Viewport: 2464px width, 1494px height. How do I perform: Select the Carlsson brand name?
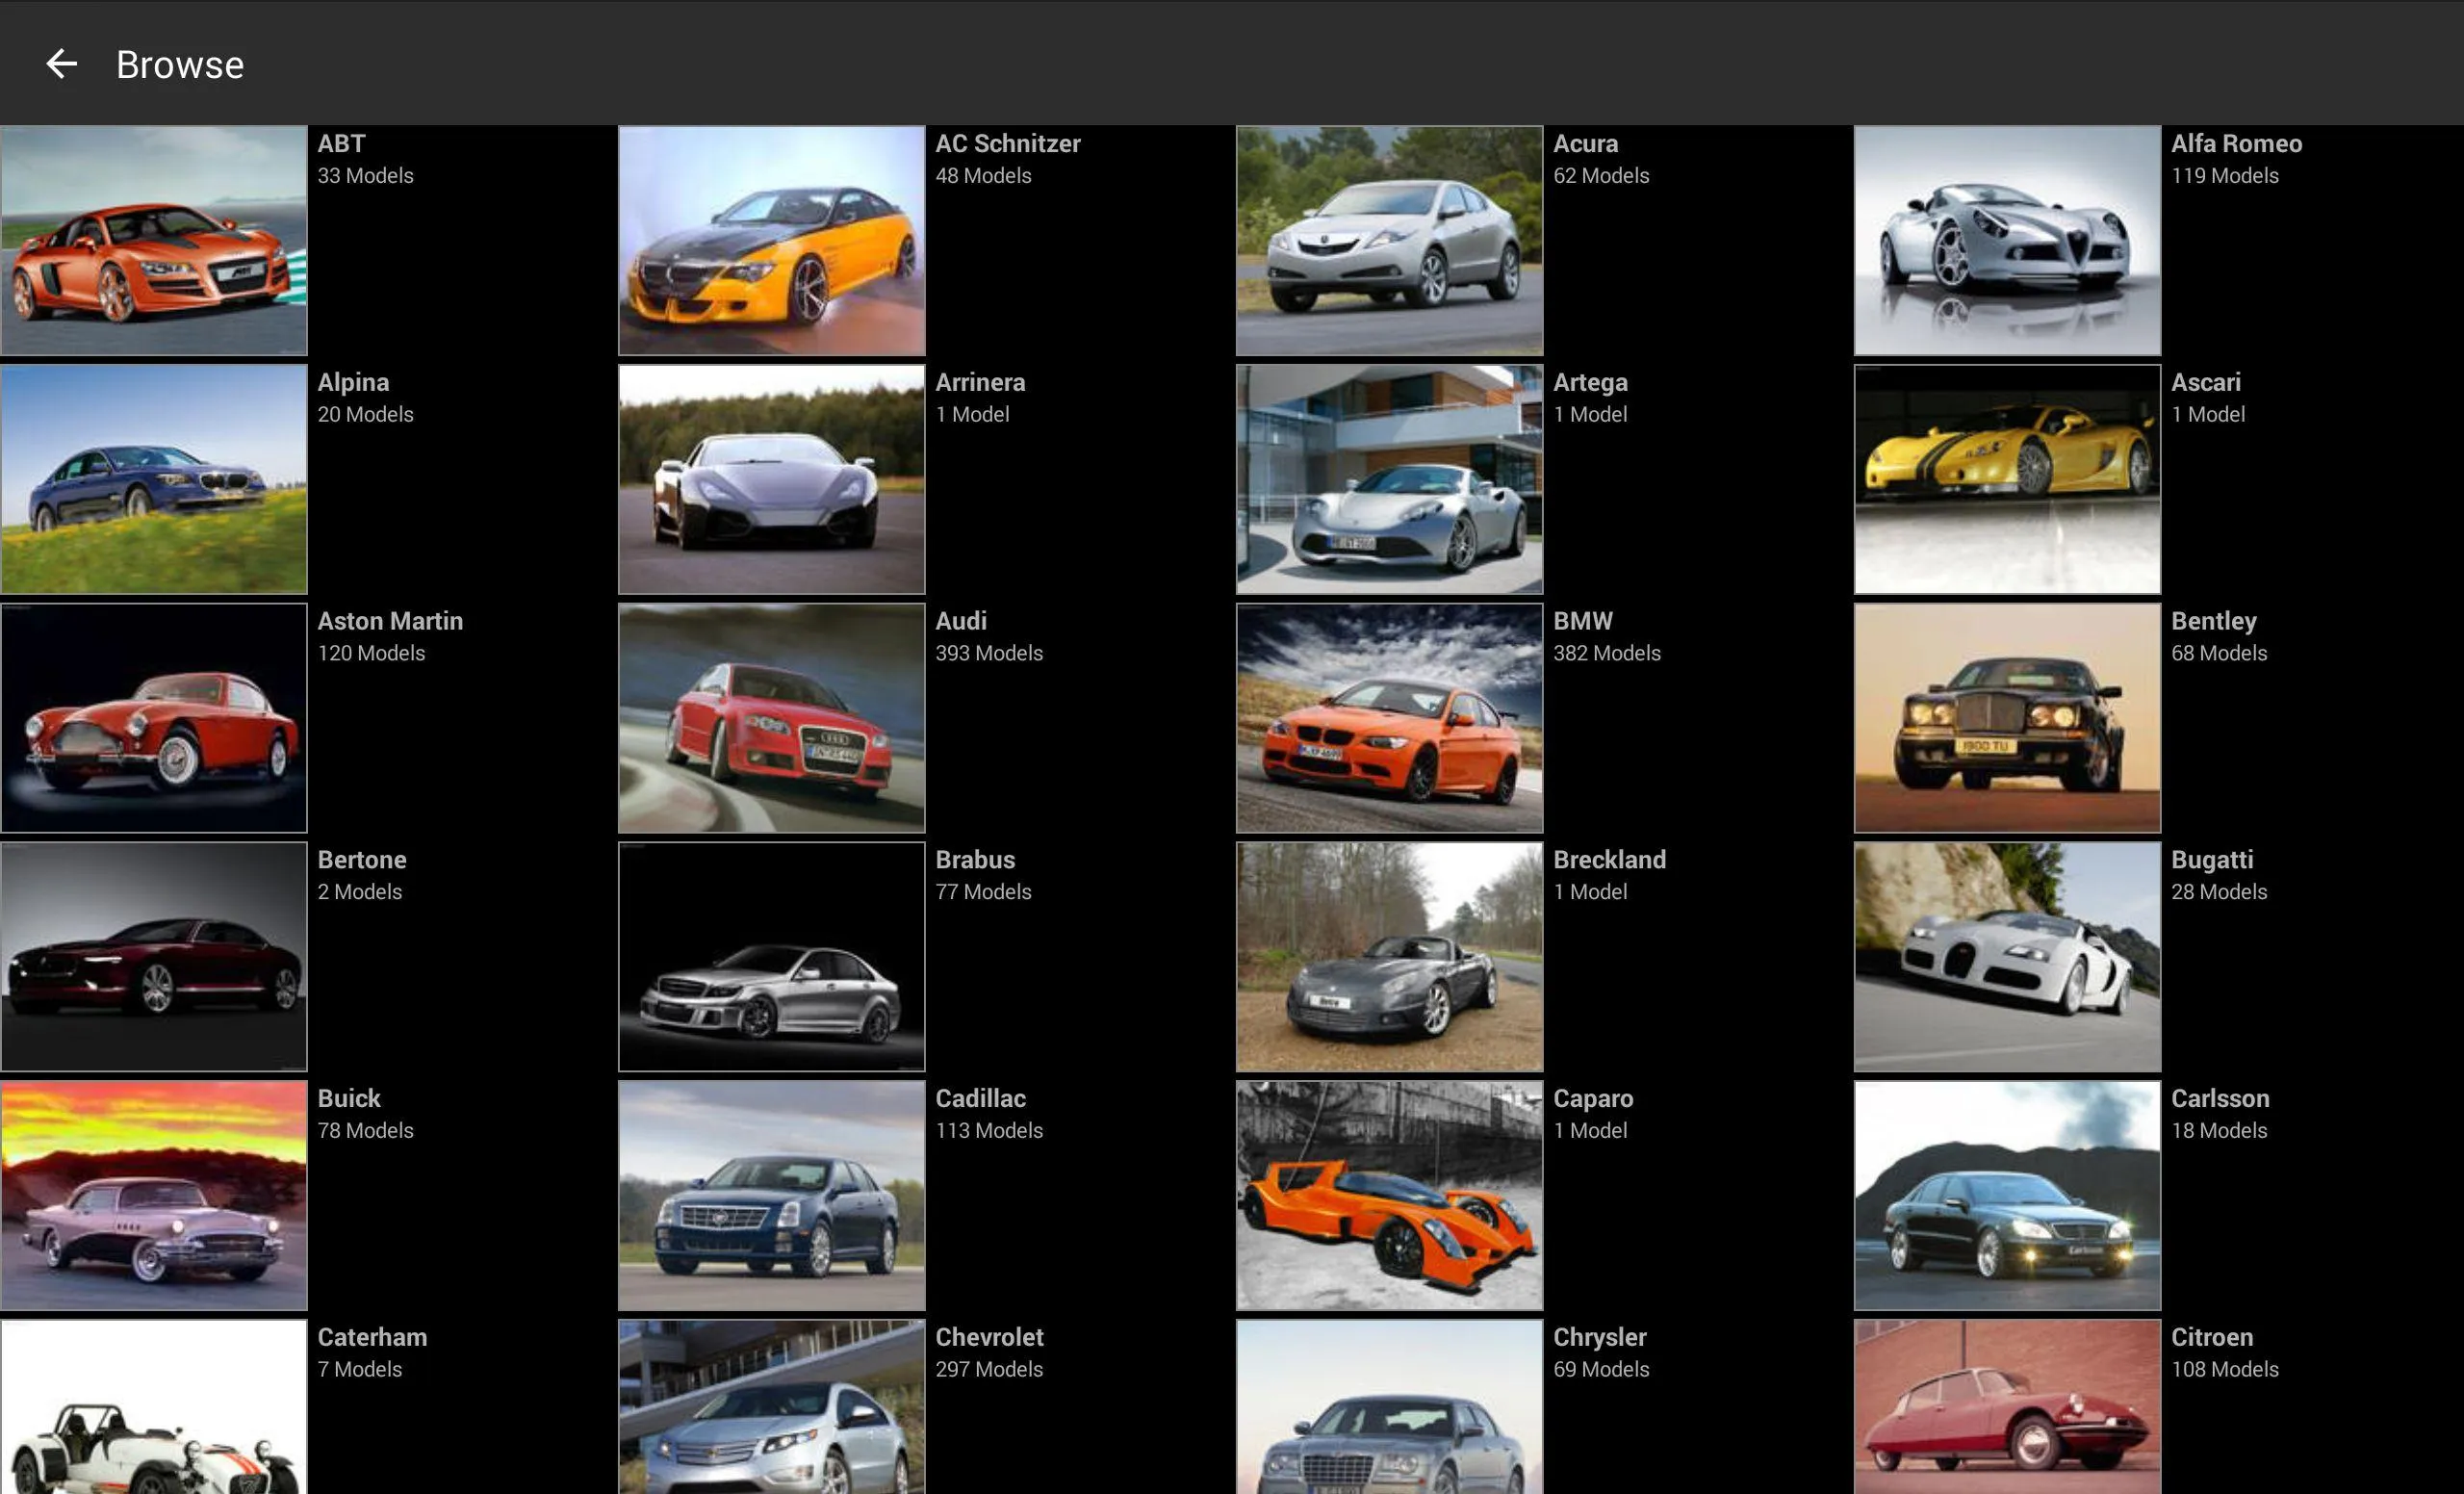tap(2221, 1100)
